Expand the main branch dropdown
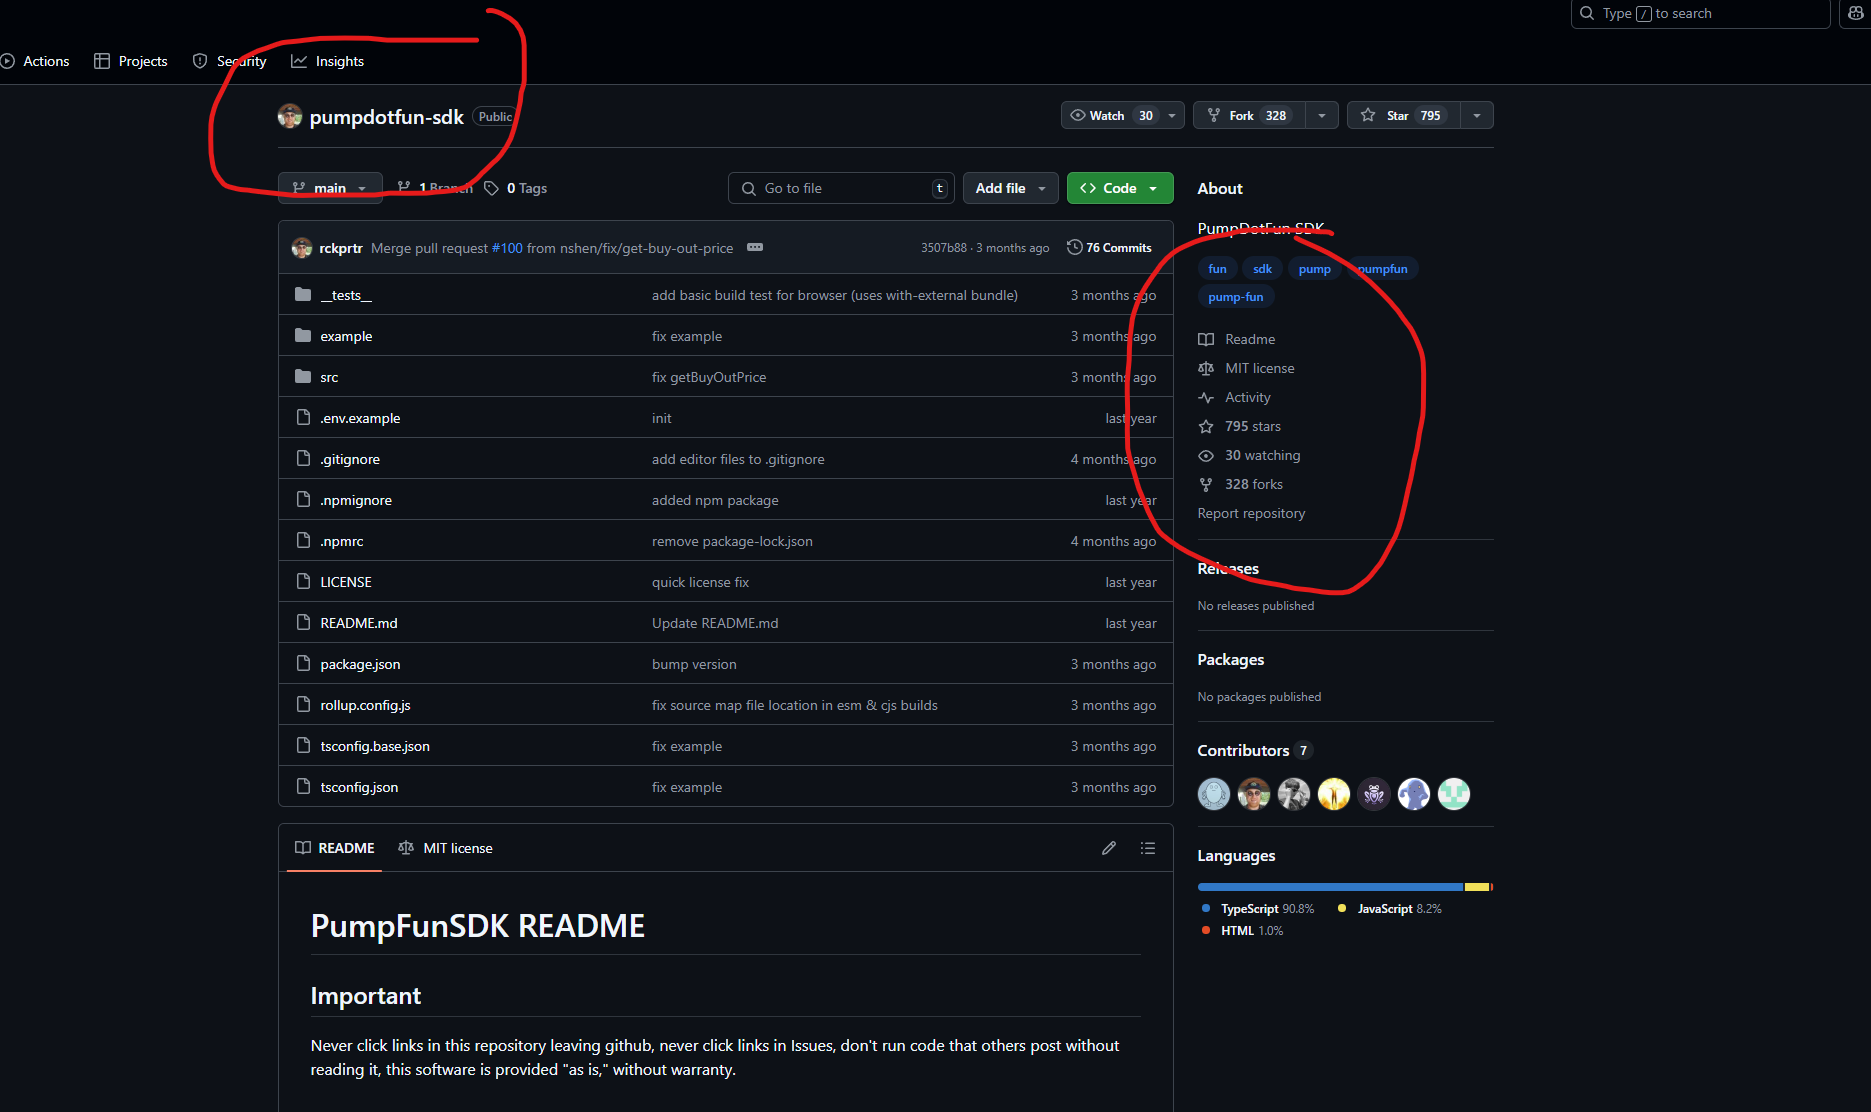Screen dimensions: 1871x1112 (330, 188)
